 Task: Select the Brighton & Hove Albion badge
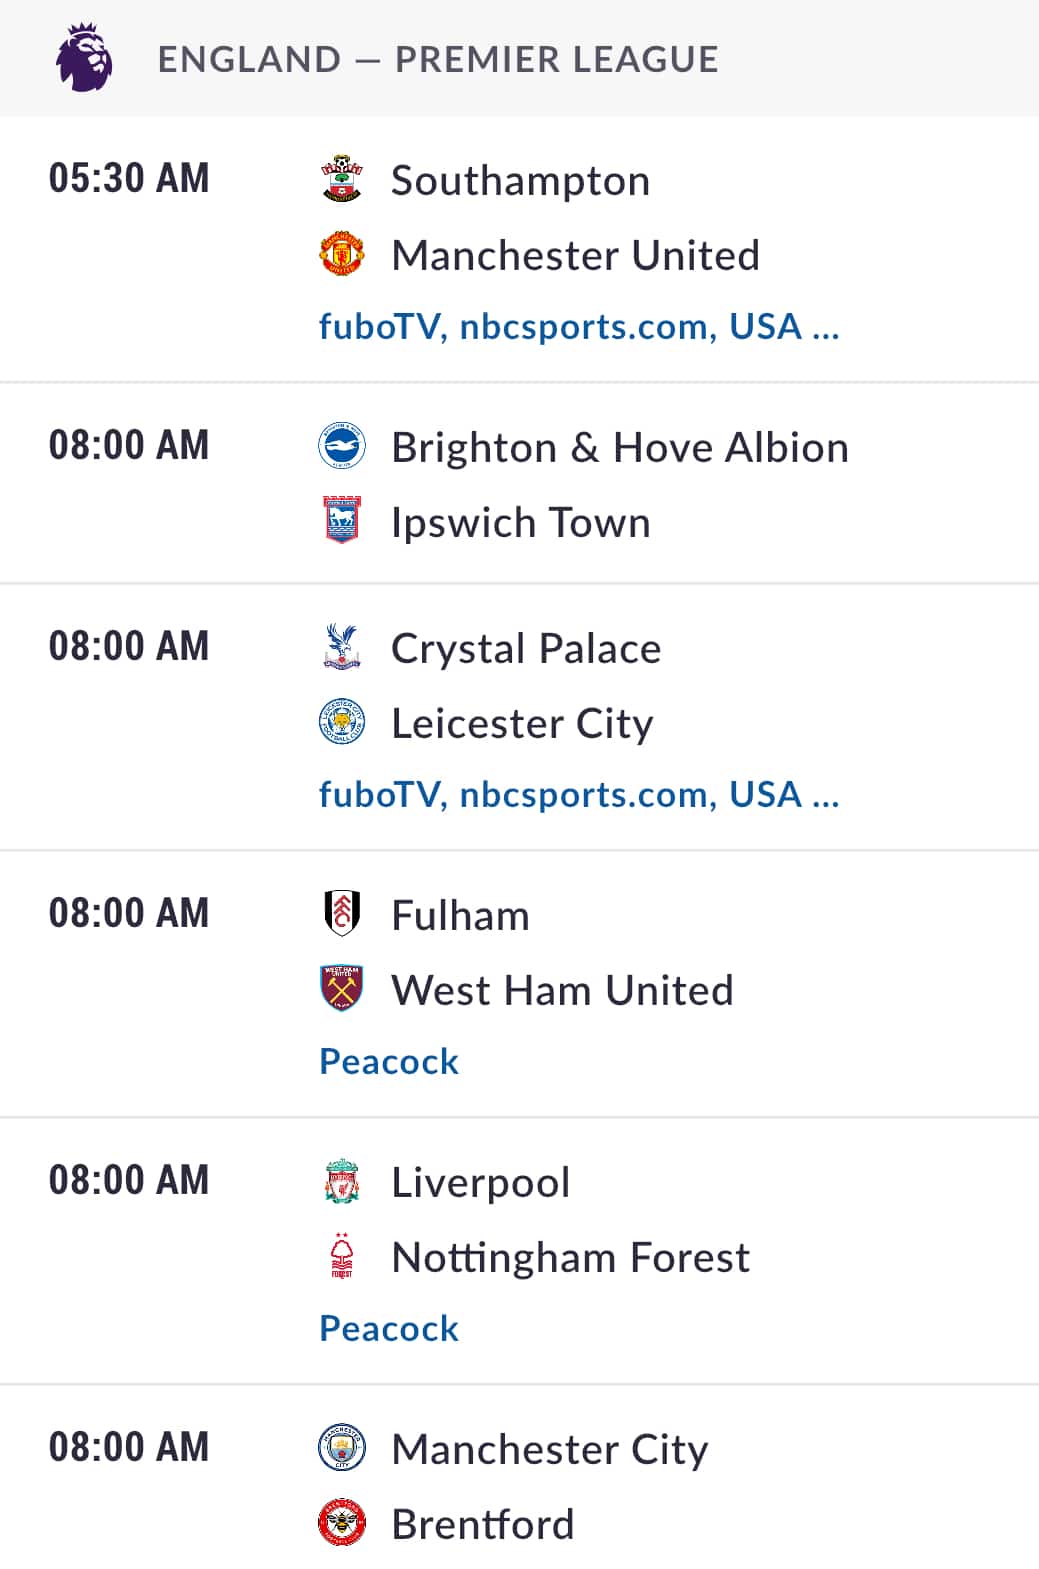click(x=342, y=446)
